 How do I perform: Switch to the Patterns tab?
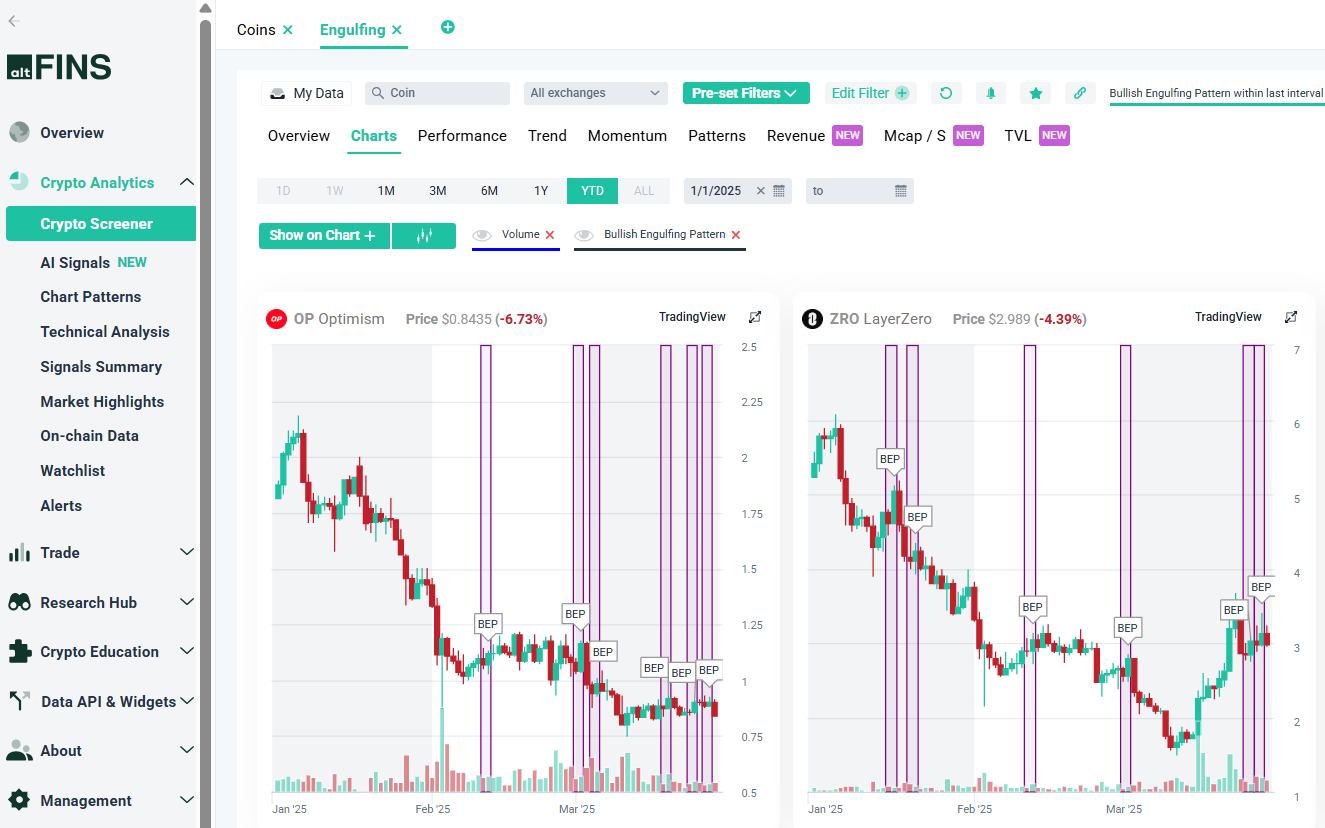point(717,136)
